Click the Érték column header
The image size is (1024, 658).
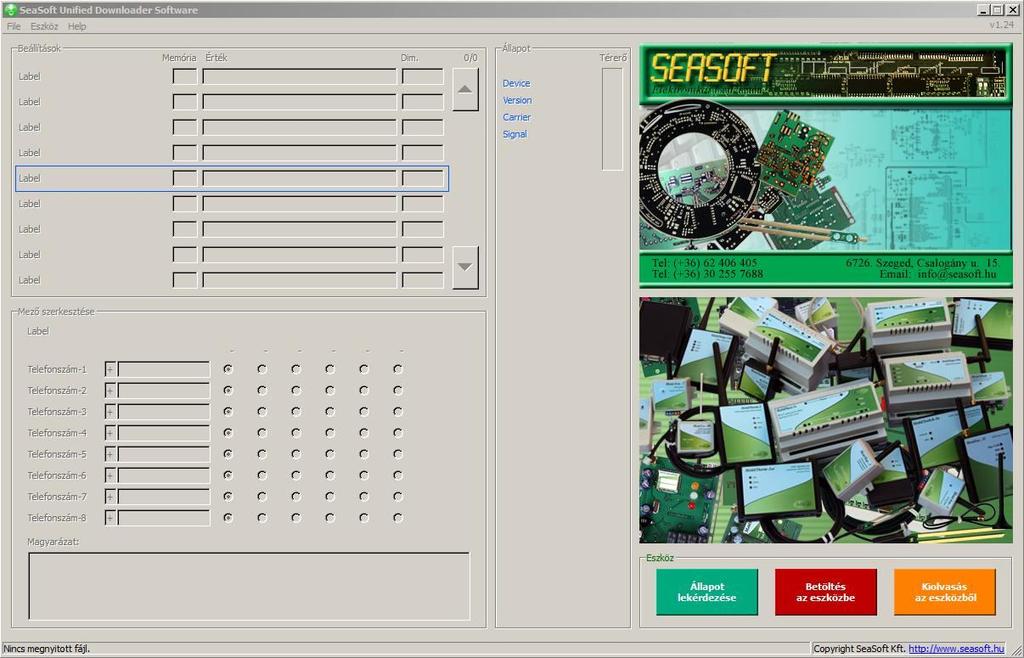[216, 58]
